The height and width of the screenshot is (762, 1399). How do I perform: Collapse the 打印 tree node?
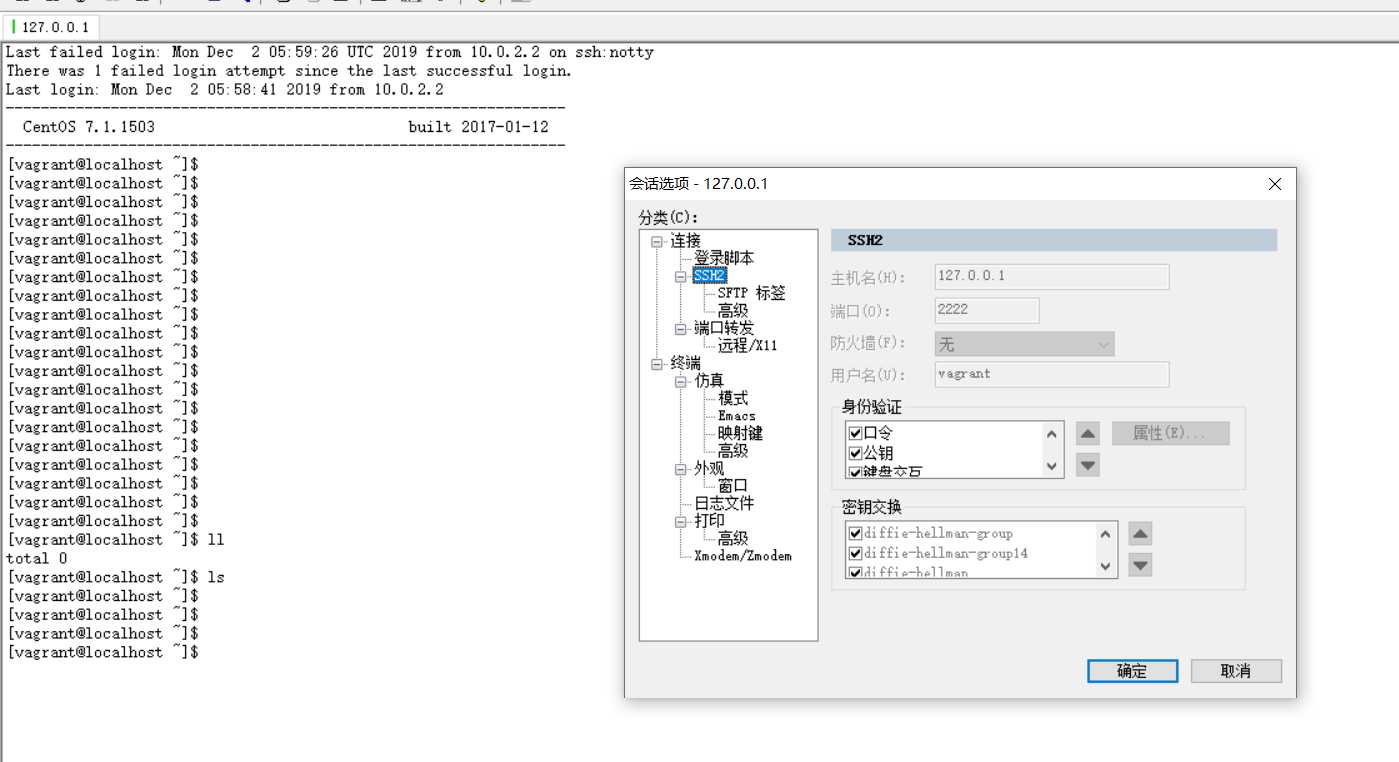point(681,521)
